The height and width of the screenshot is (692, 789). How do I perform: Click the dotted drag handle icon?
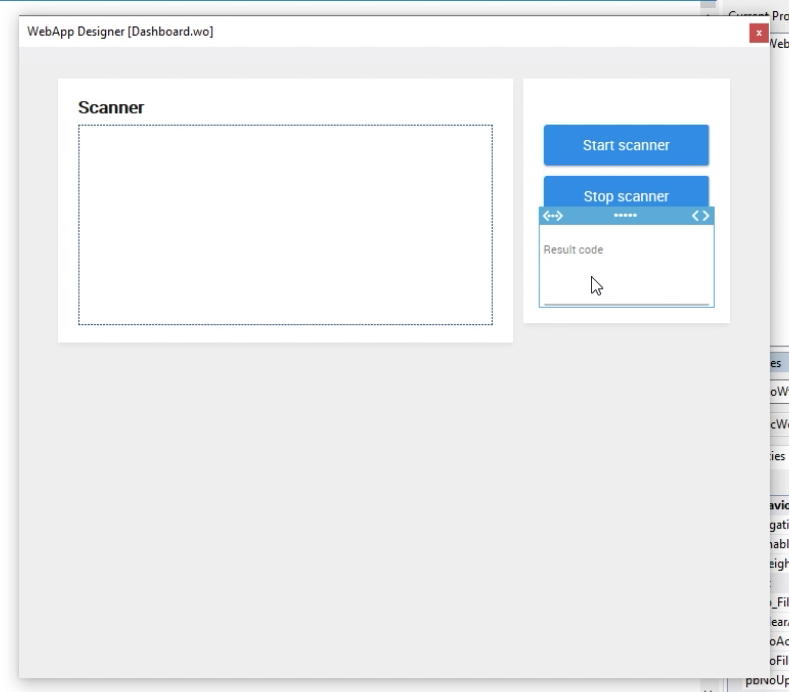[625, 216]
